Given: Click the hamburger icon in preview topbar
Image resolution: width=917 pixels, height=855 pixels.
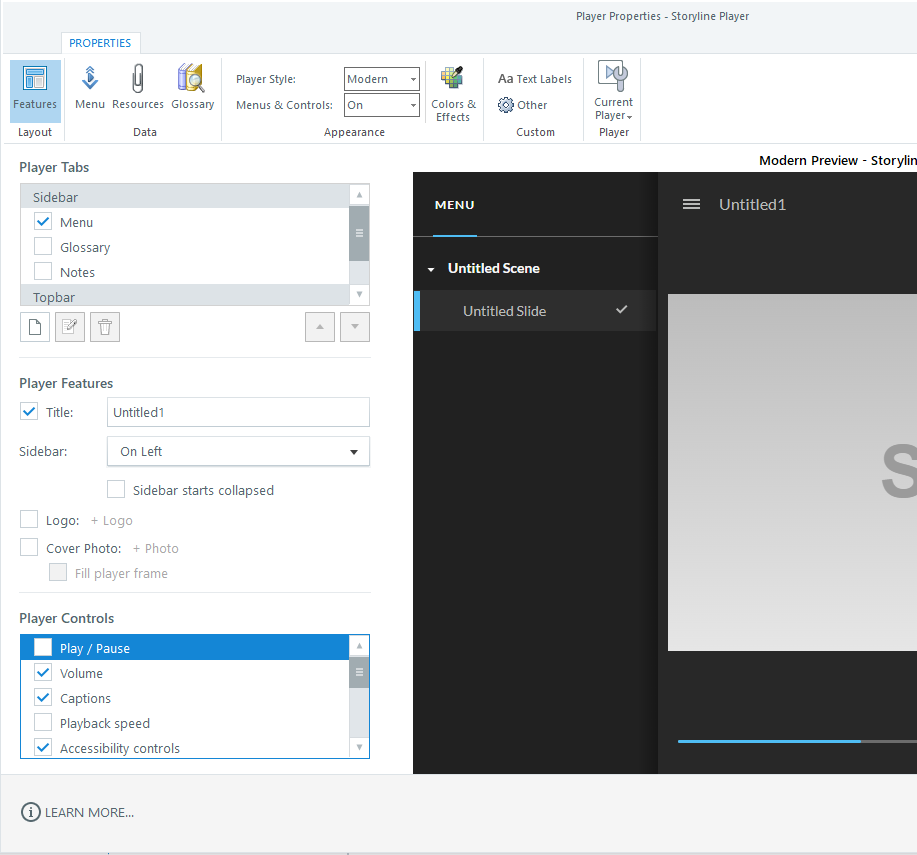Looking at the screenshot, I should [691, 204].
